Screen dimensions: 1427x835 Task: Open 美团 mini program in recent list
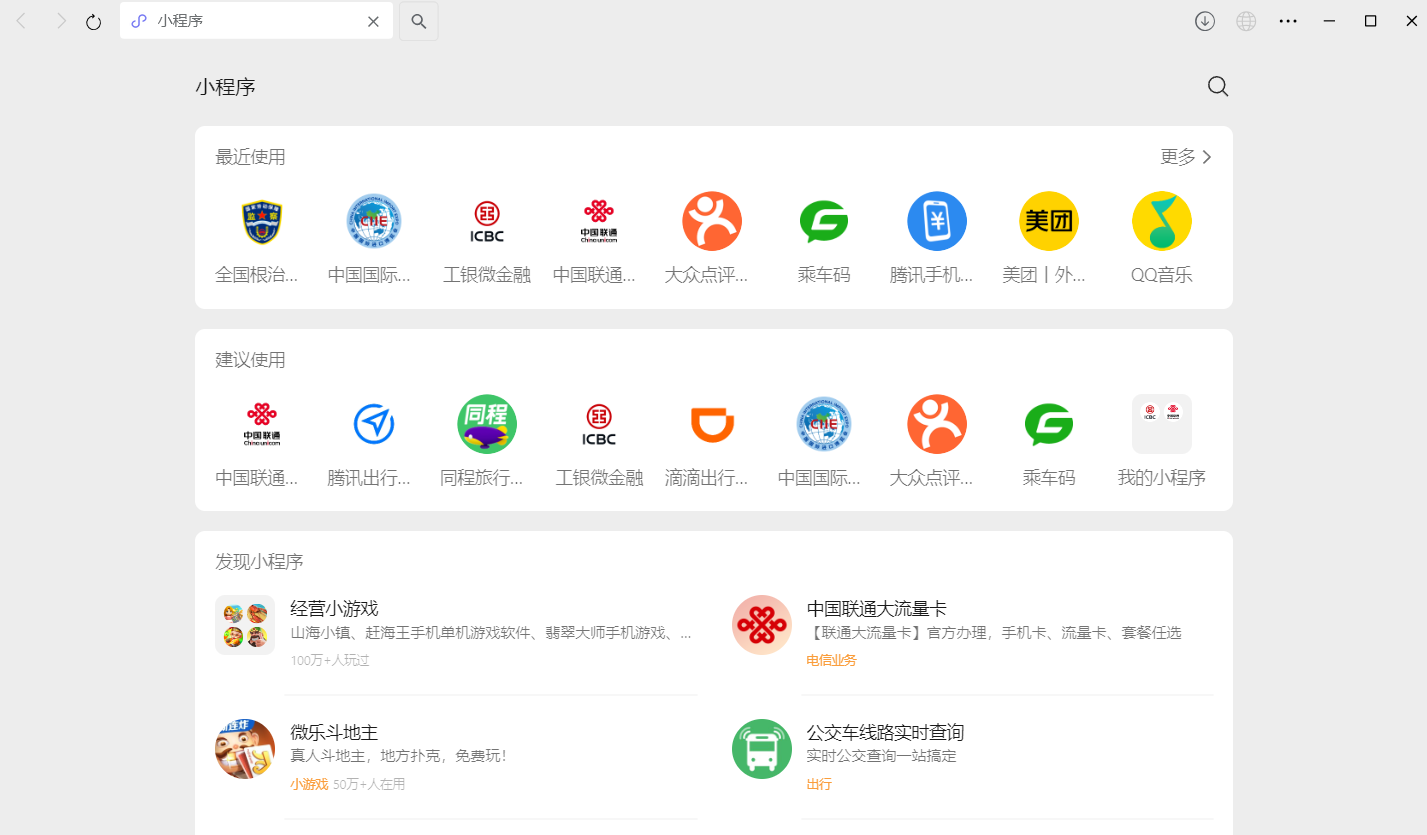pyautogui.click(x=1048, y=222)
